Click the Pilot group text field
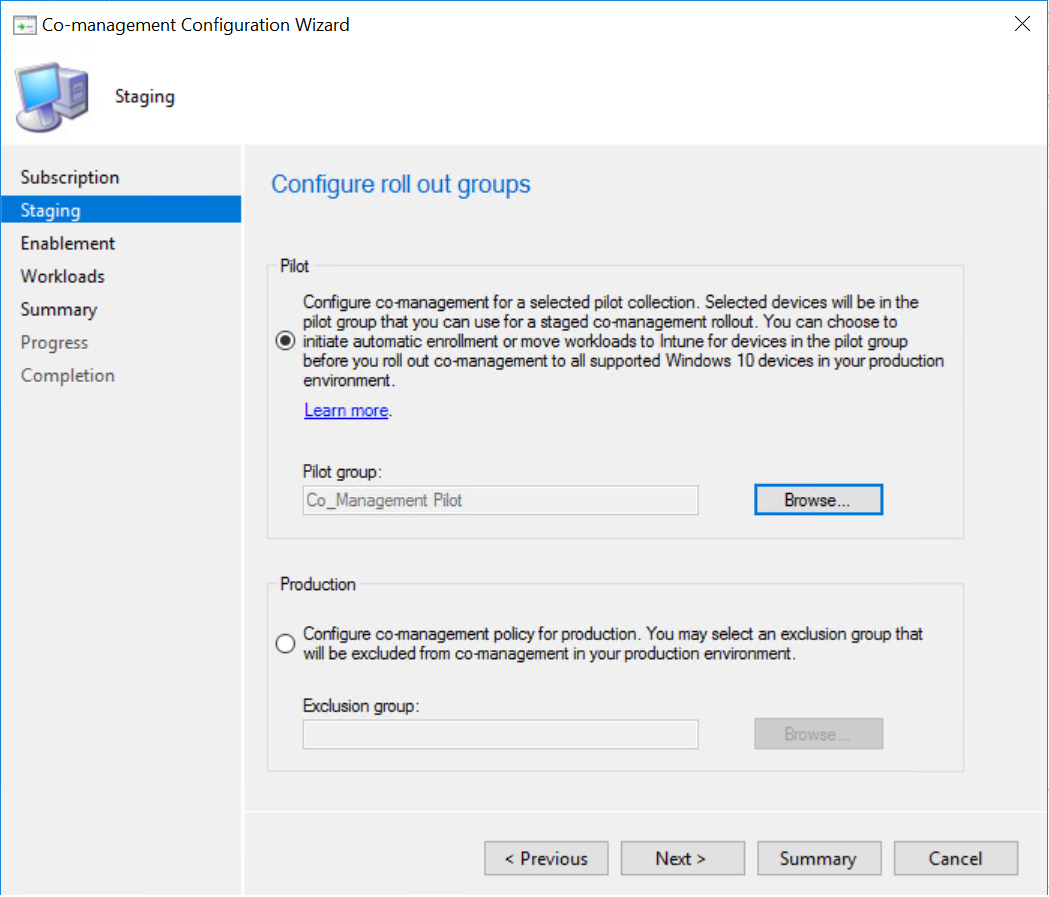Viewport: 1049px width, 897px height. [500, 499]
